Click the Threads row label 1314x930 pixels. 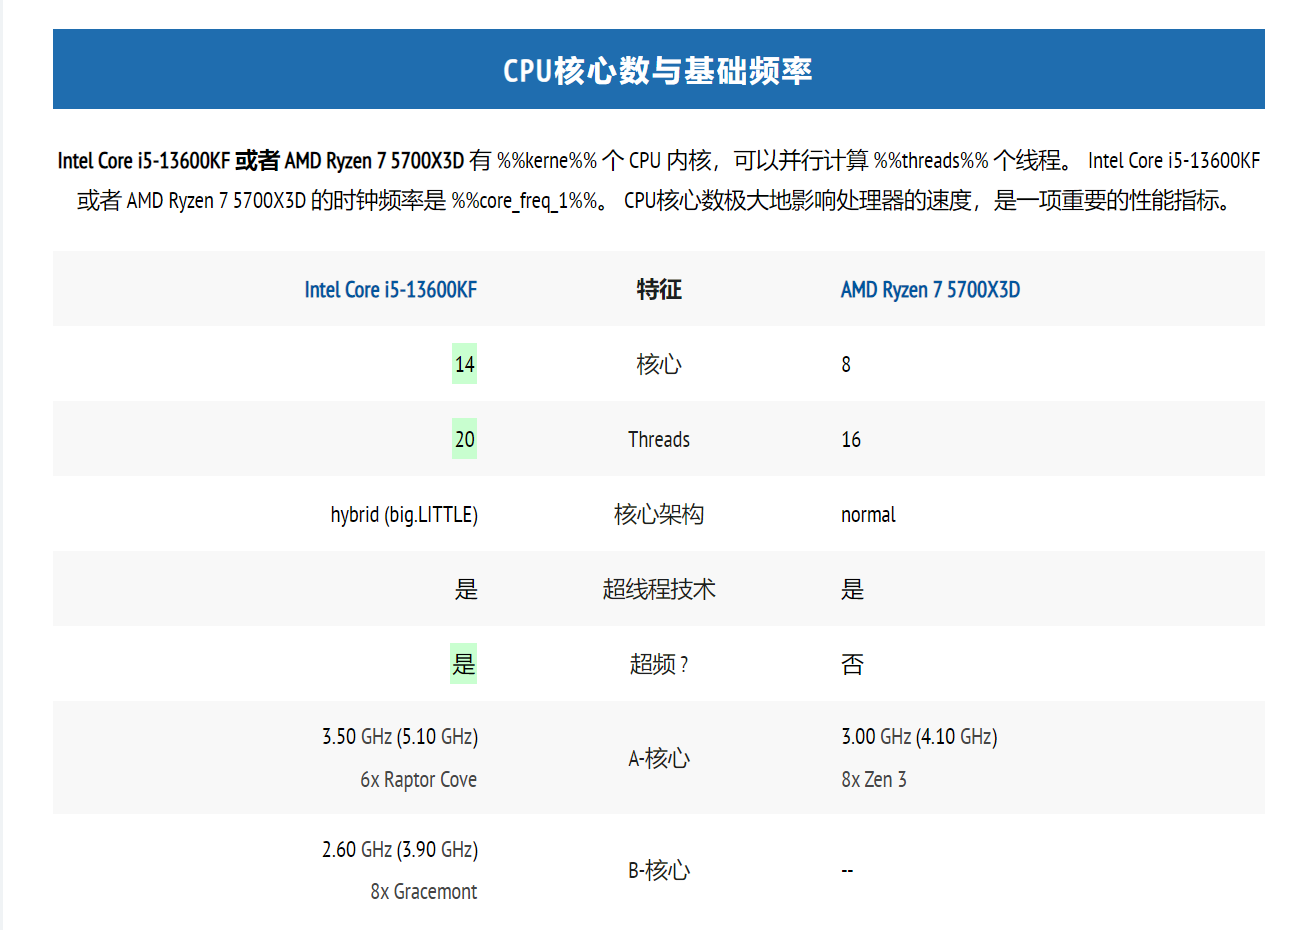pyautogui.click(x=659, y=439)
